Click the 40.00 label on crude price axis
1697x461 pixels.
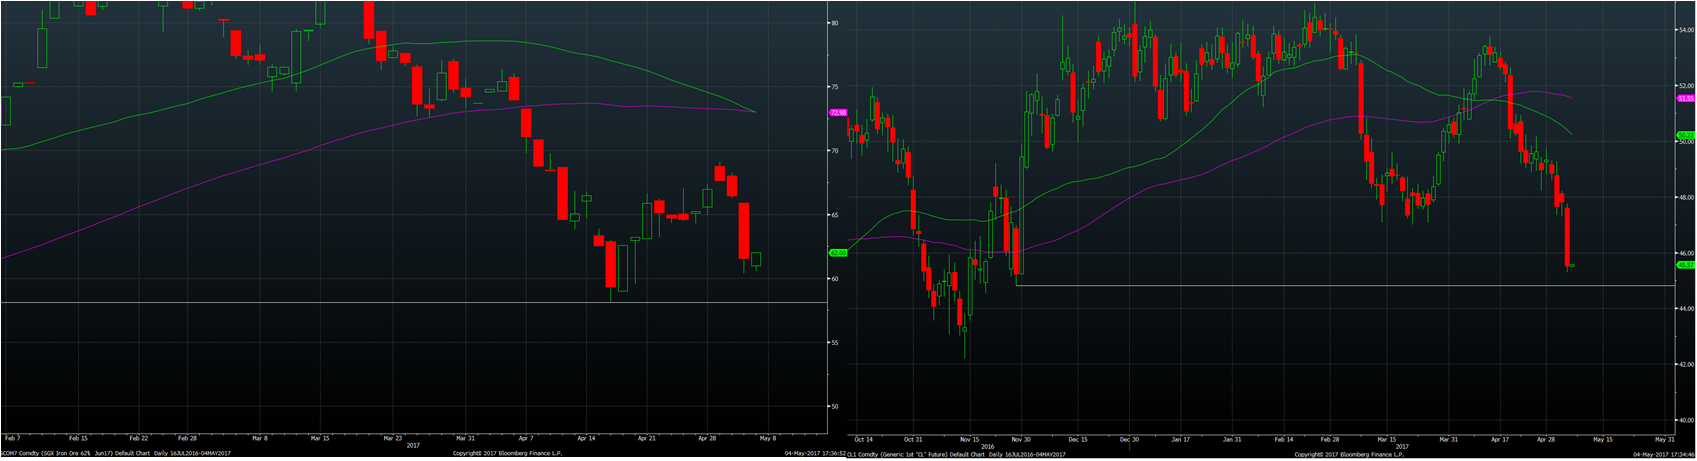(x=1686, y=420)
